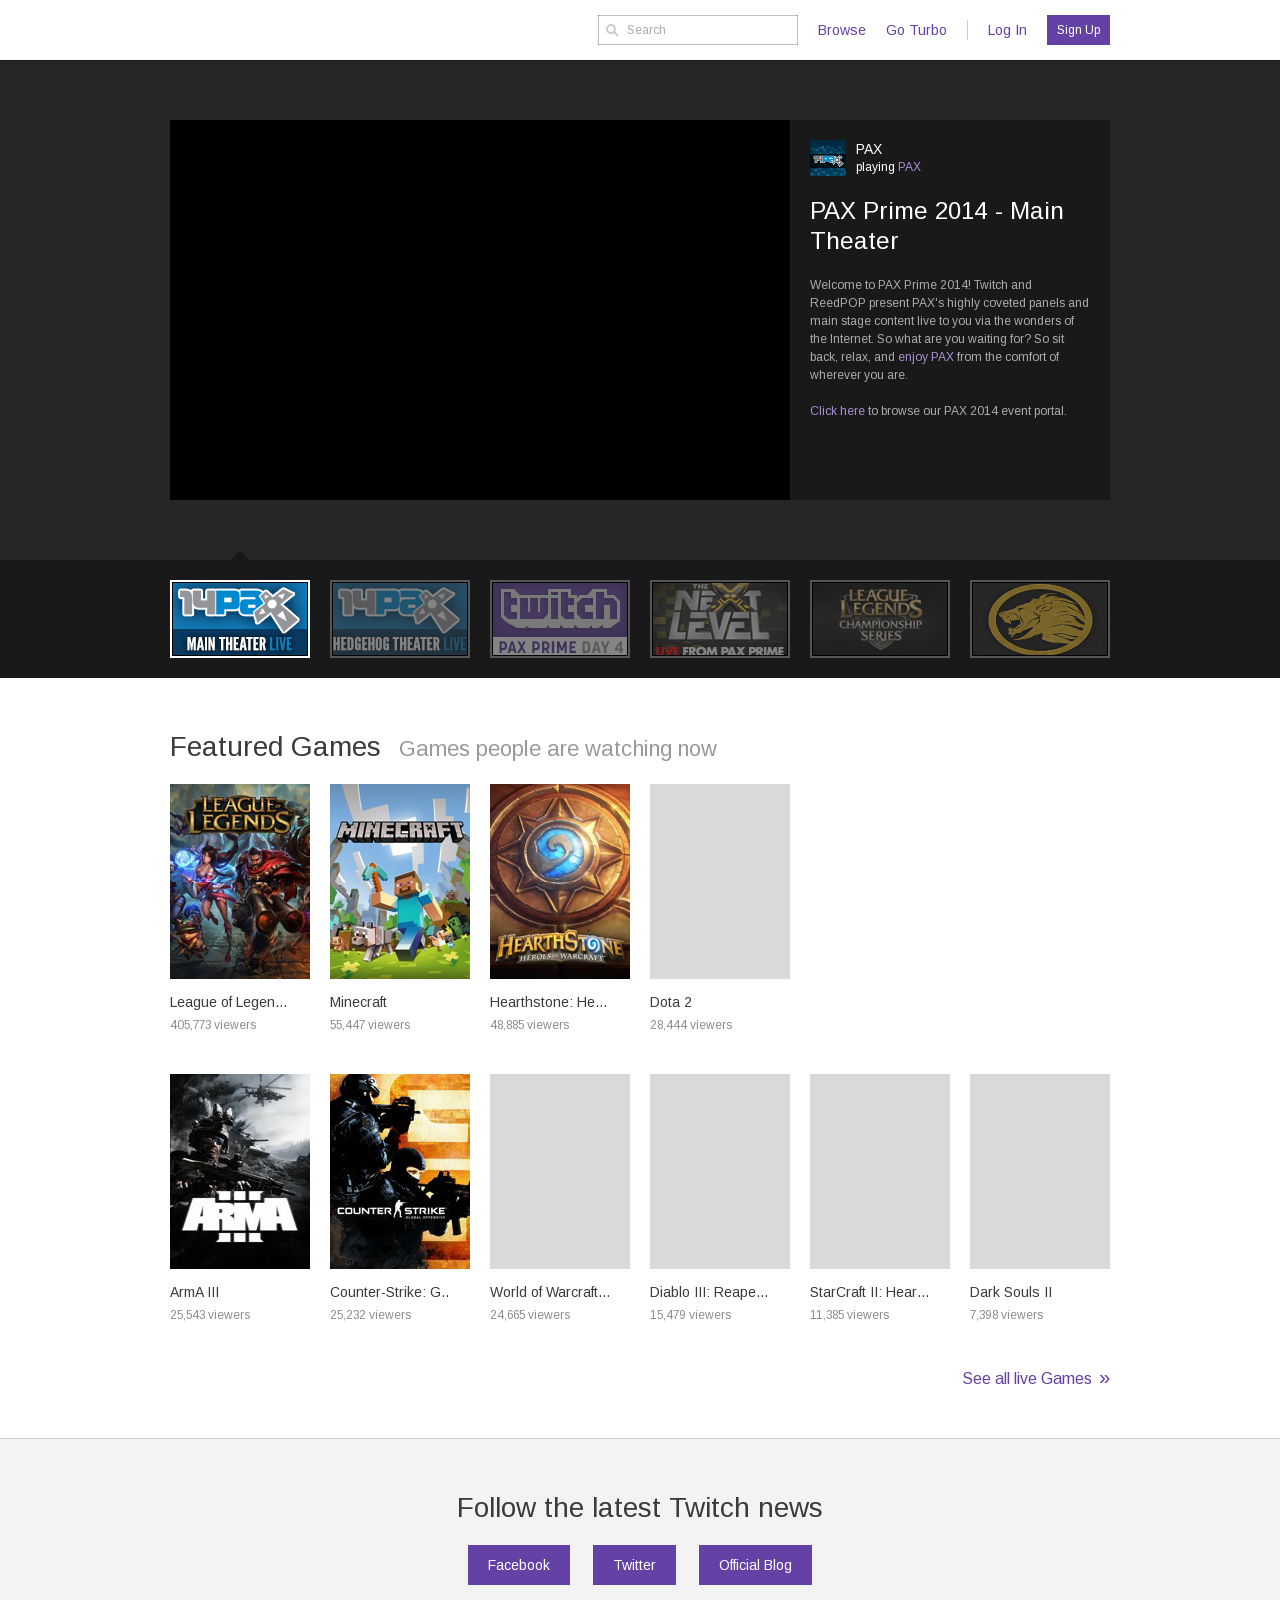Click the search magnifier icon
The height and width of the screenshot is (1600, 1280).
(x=612, y=30)
